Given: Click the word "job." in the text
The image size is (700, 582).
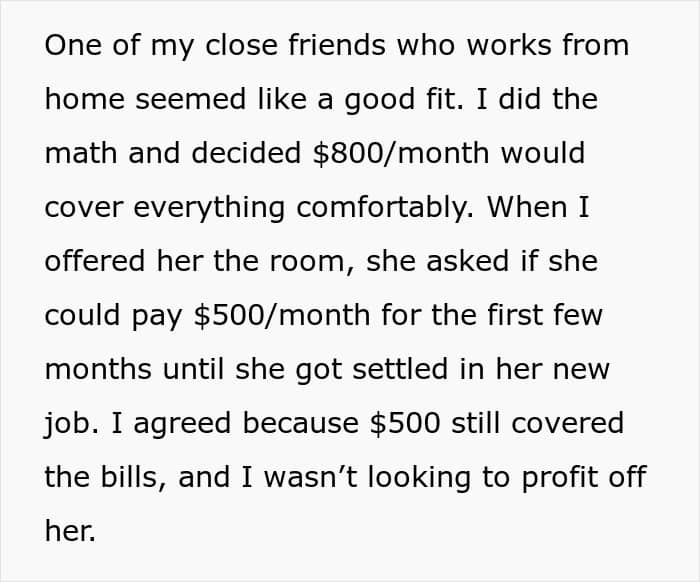Looking at the screenshot, I should pos(71,424).
